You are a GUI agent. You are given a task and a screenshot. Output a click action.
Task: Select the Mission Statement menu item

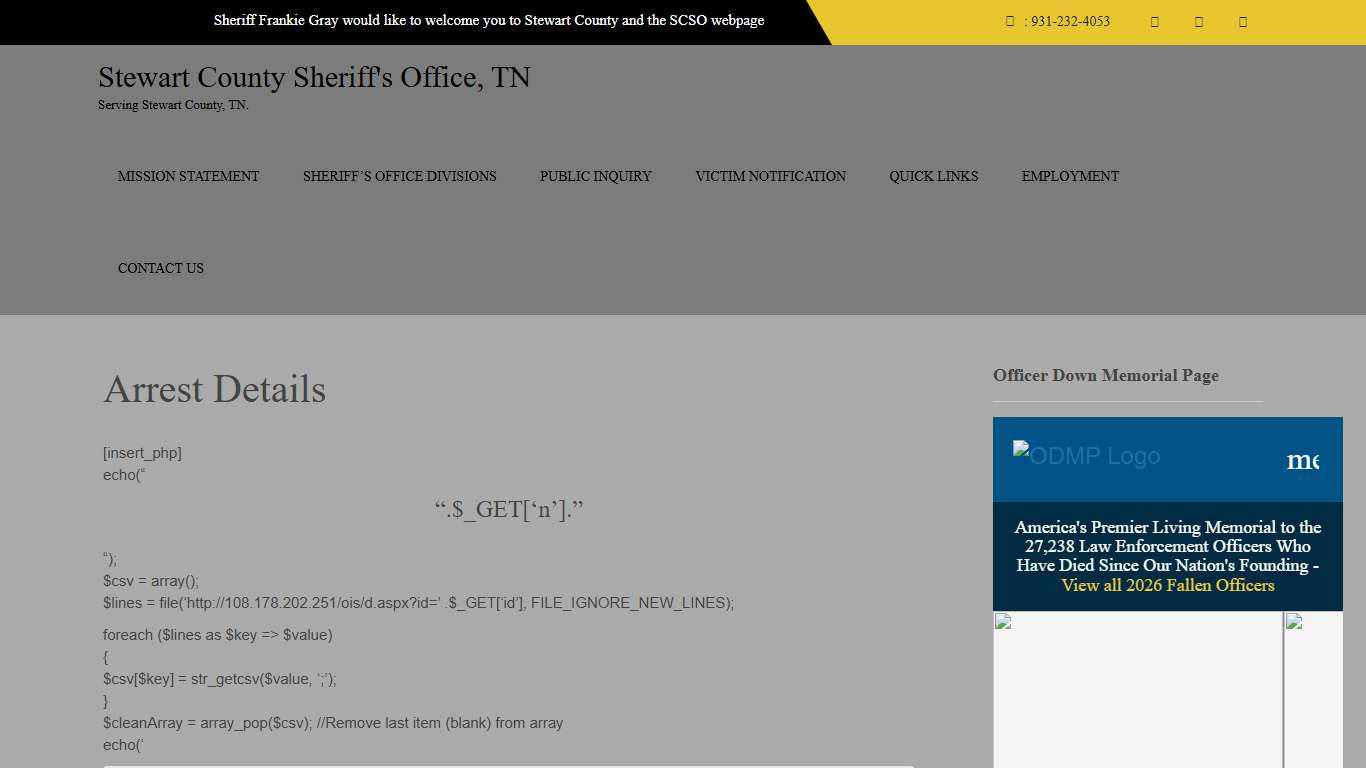(188, 176)
